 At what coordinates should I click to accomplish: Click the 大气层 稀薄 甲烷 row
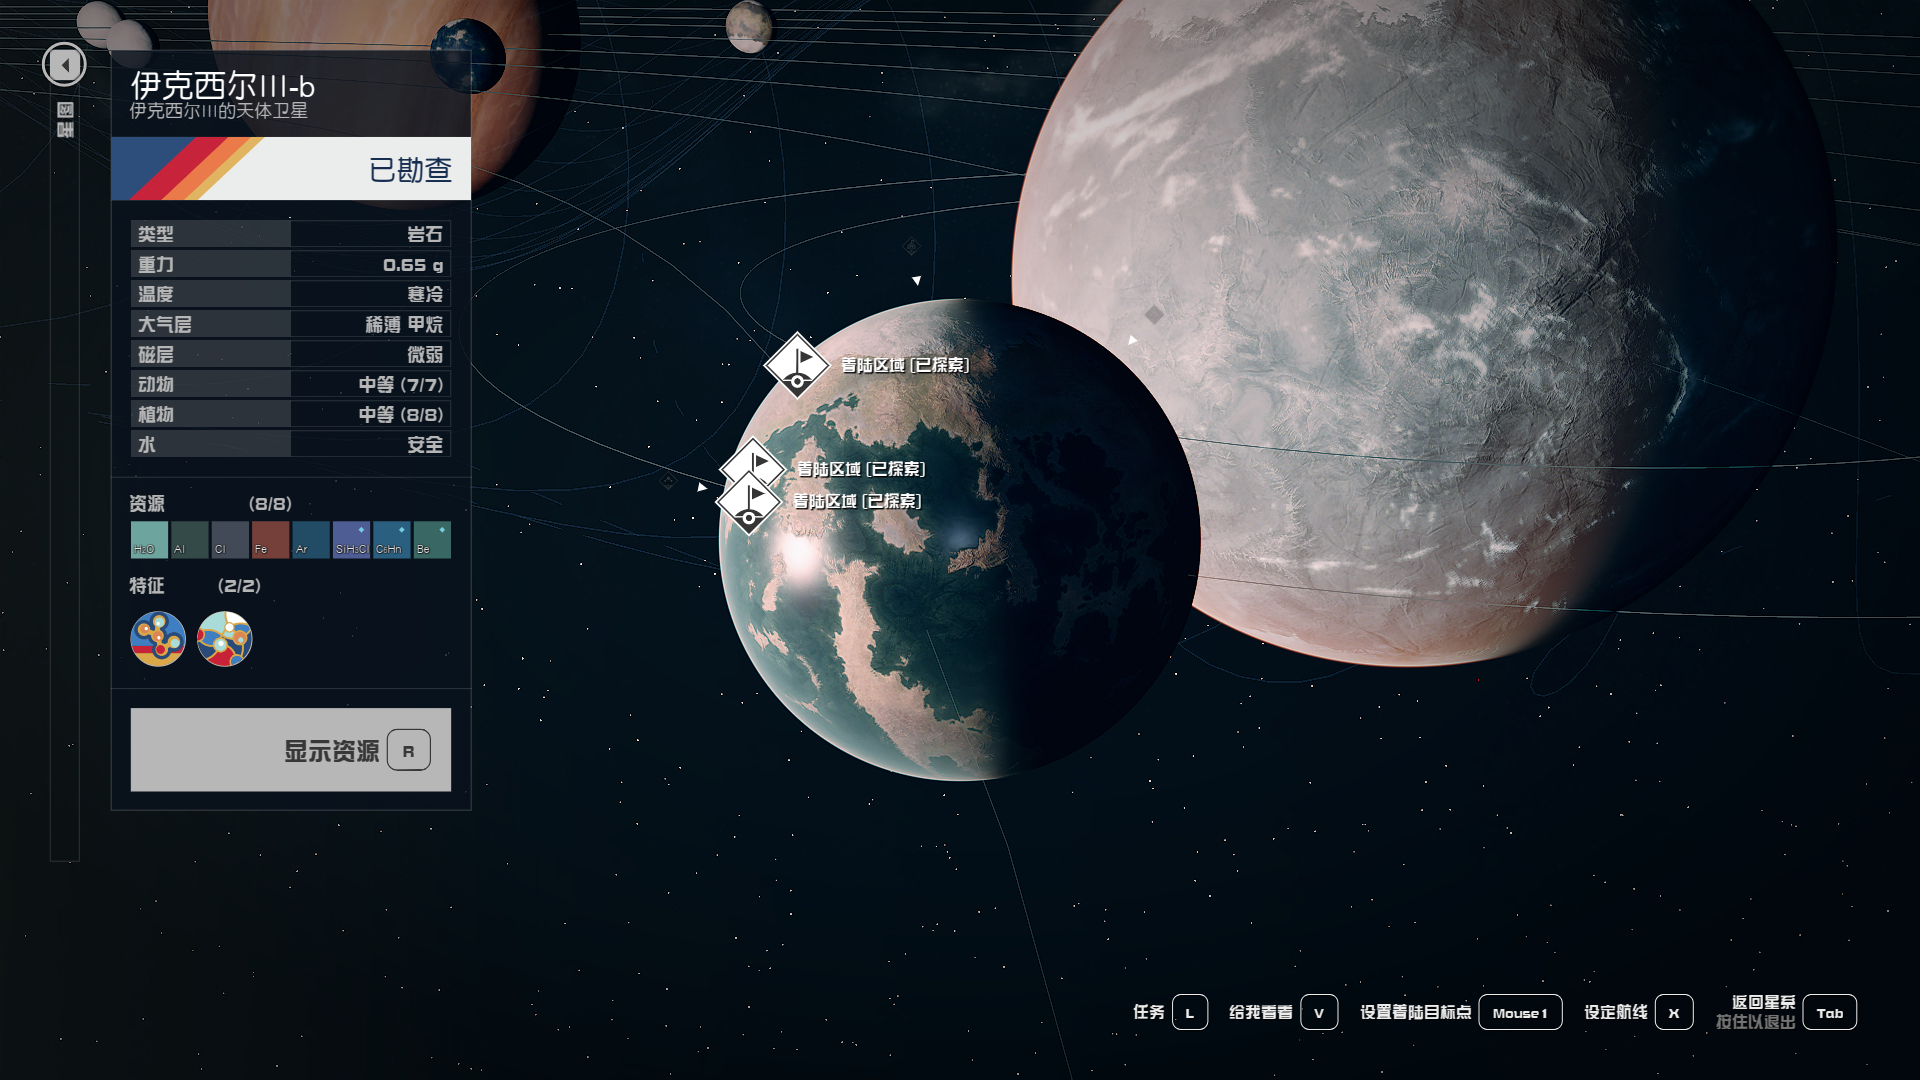291,324
